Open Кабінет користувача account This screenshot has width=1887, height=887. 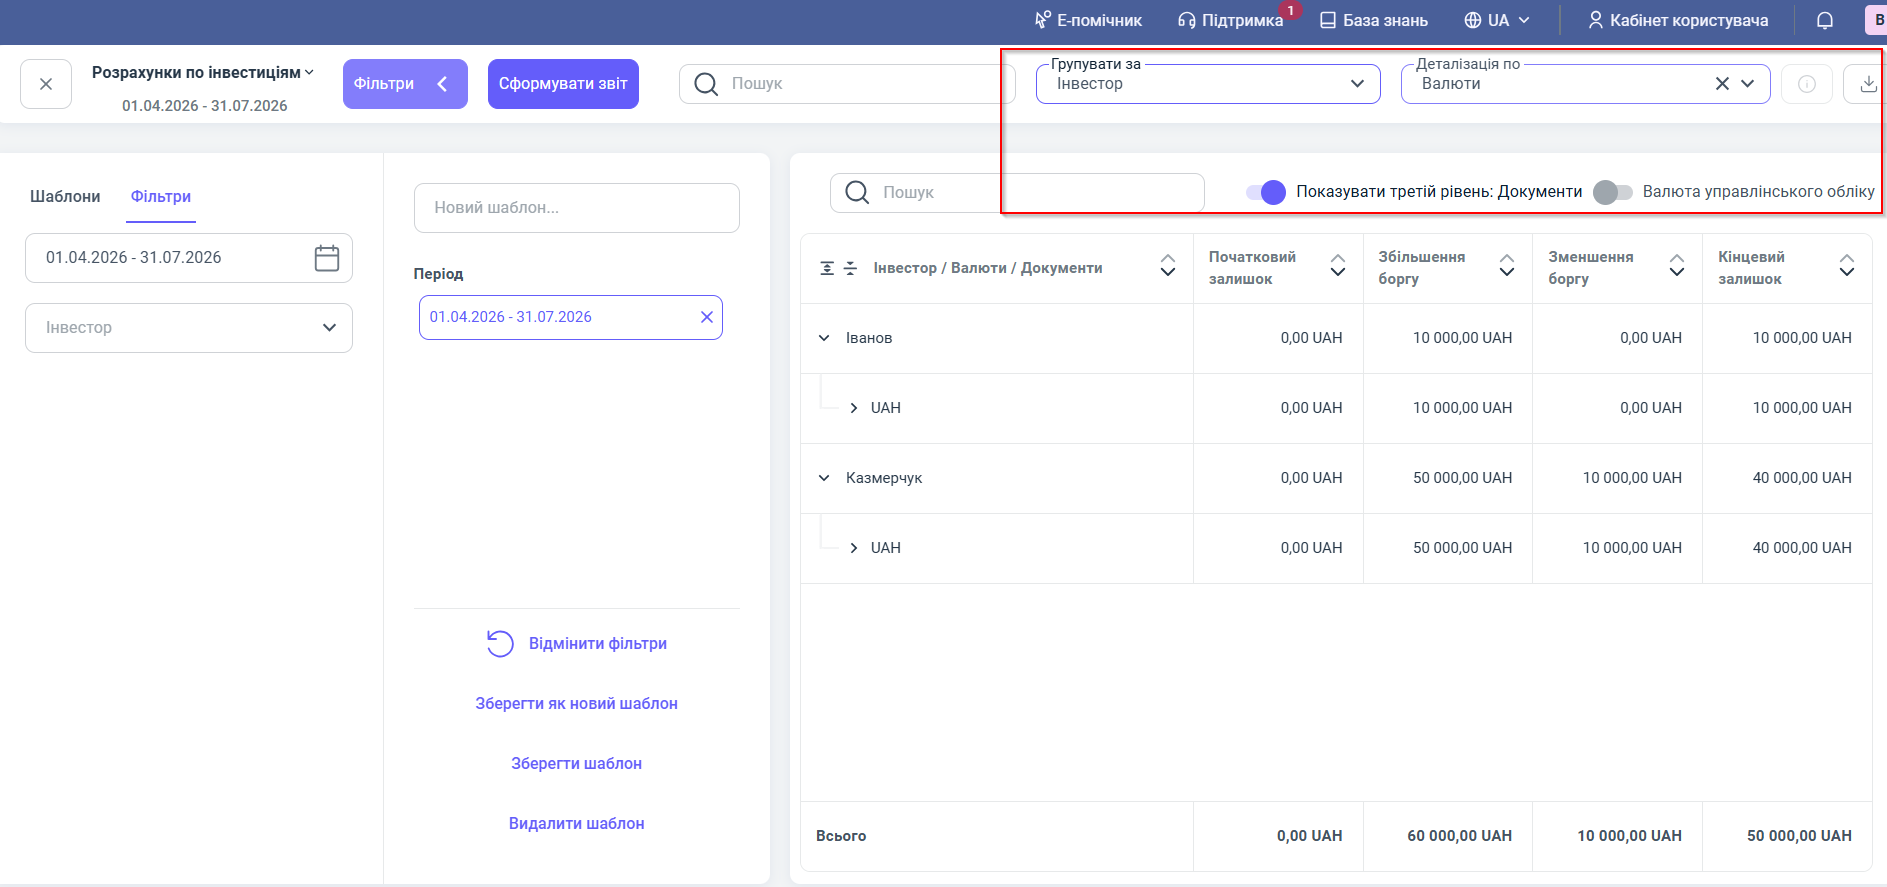[x=1678, y=20]
